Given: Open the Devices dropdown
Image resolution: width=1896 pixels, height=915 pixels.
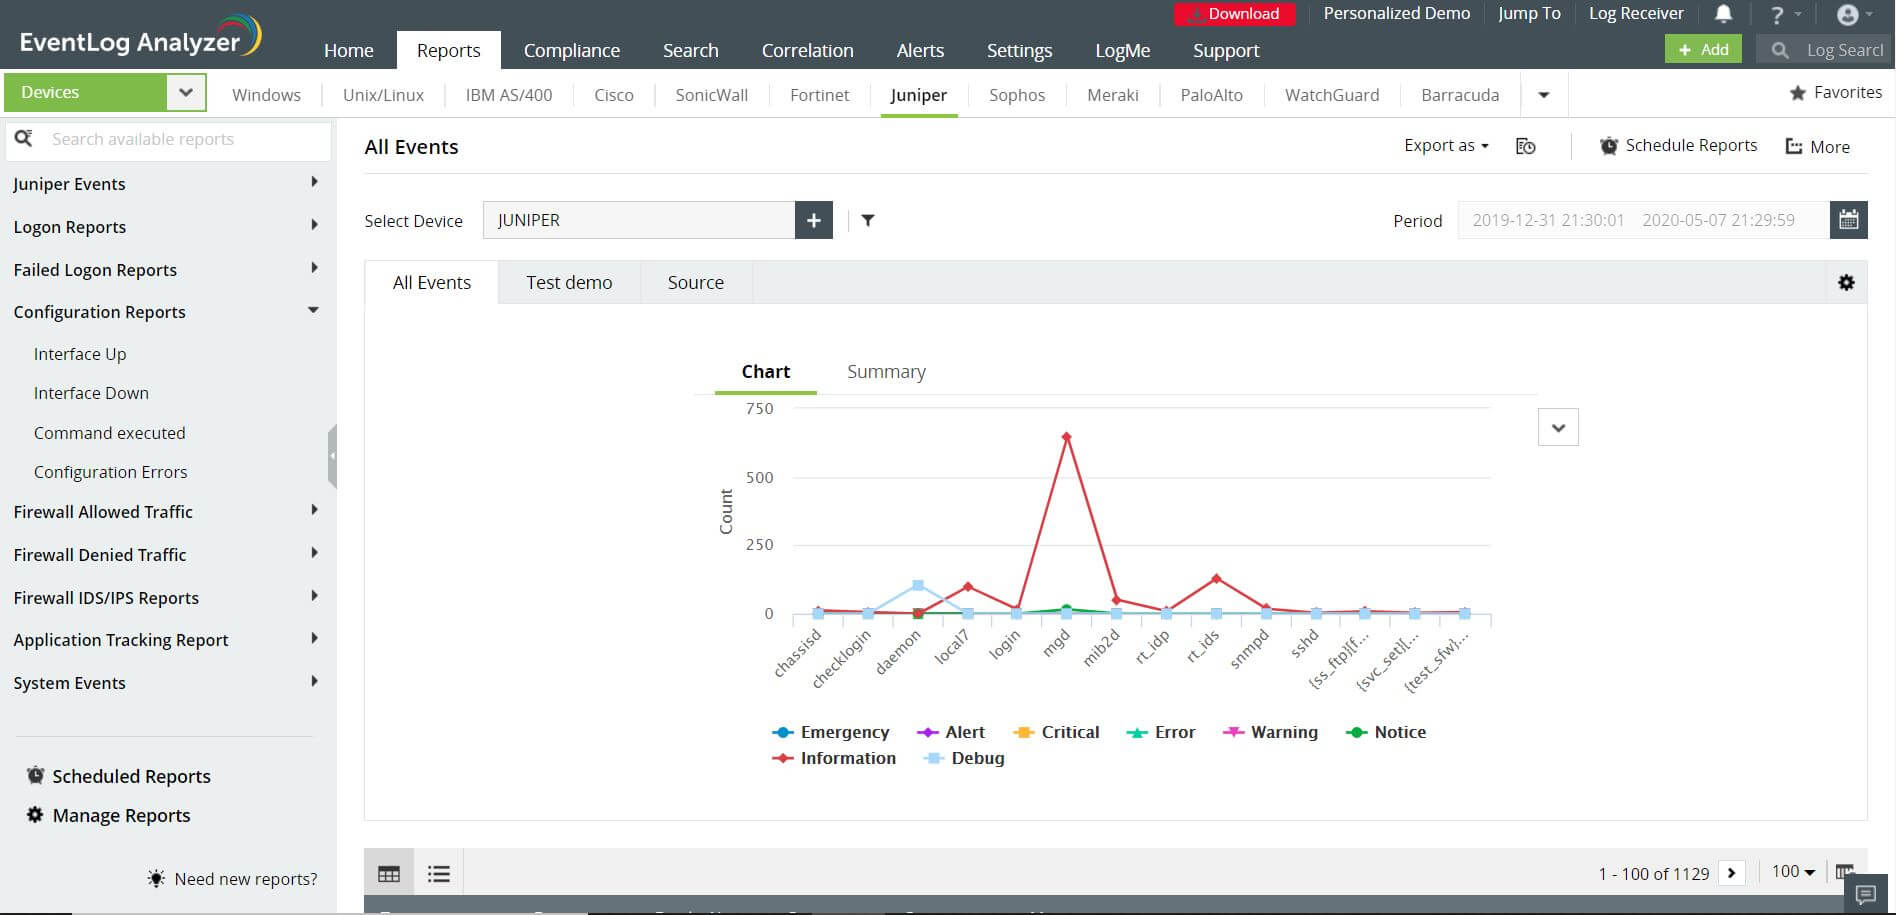Looking at the screenshot, I should (105, 92).
